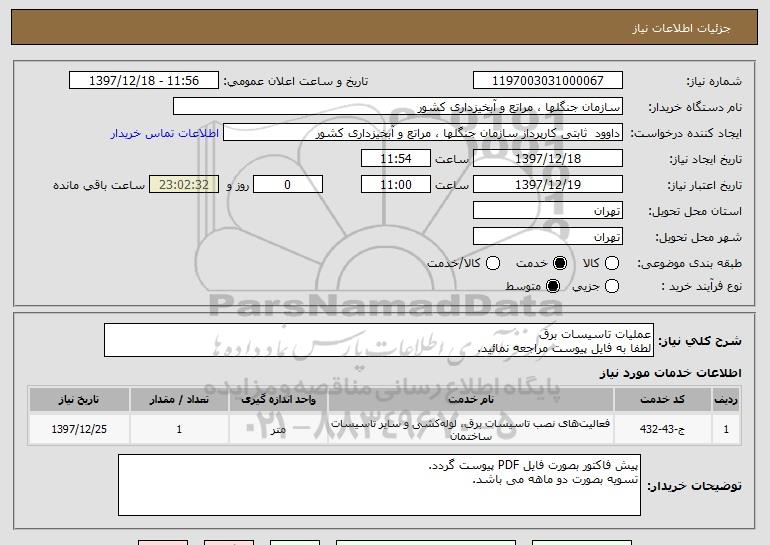The image size is (770, 545).
Task: Select the خدمت radio button
Action: coord(560,263)
